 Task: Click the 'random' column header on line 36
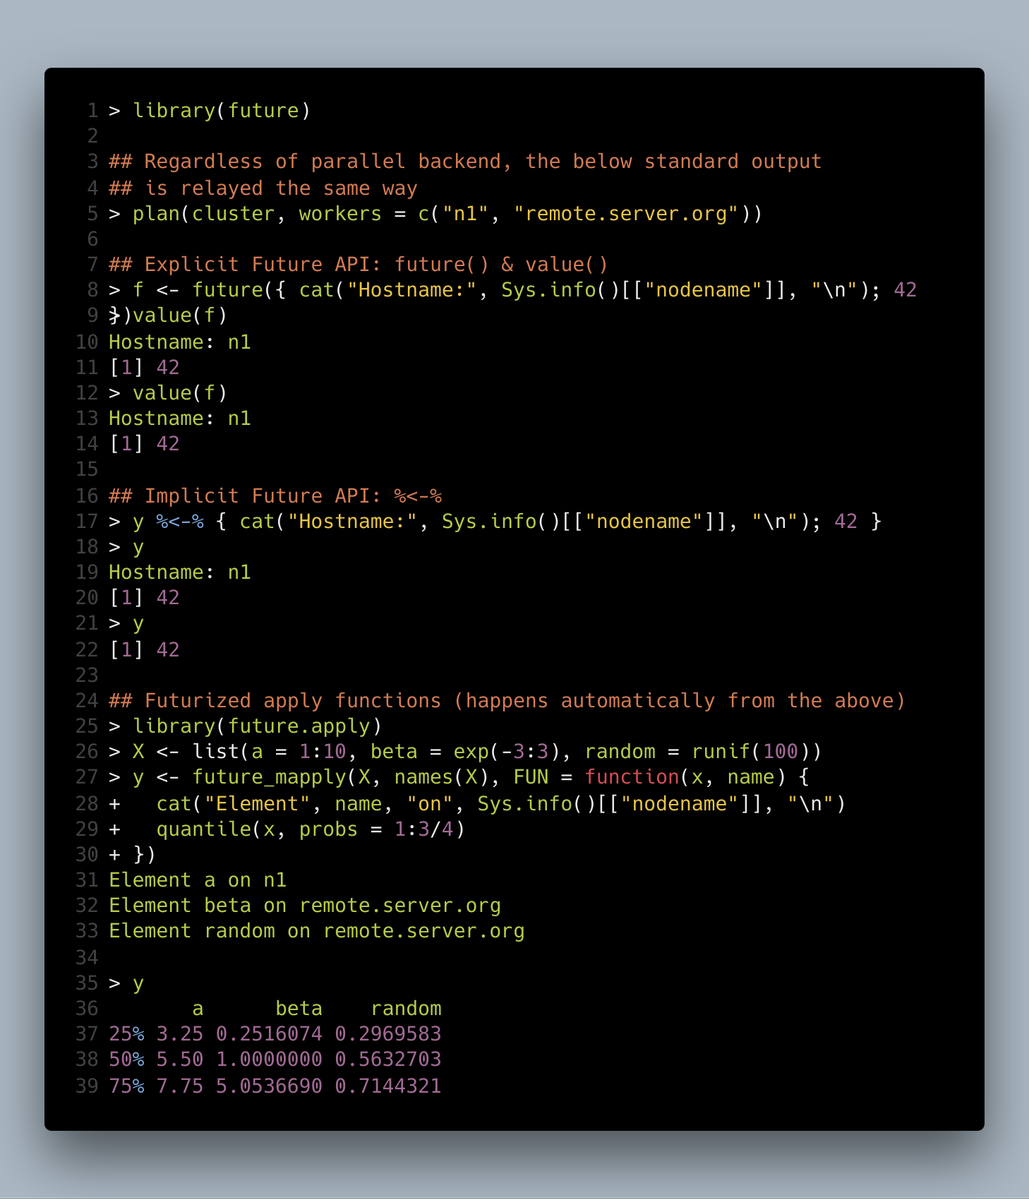(x=406, y=1008)
